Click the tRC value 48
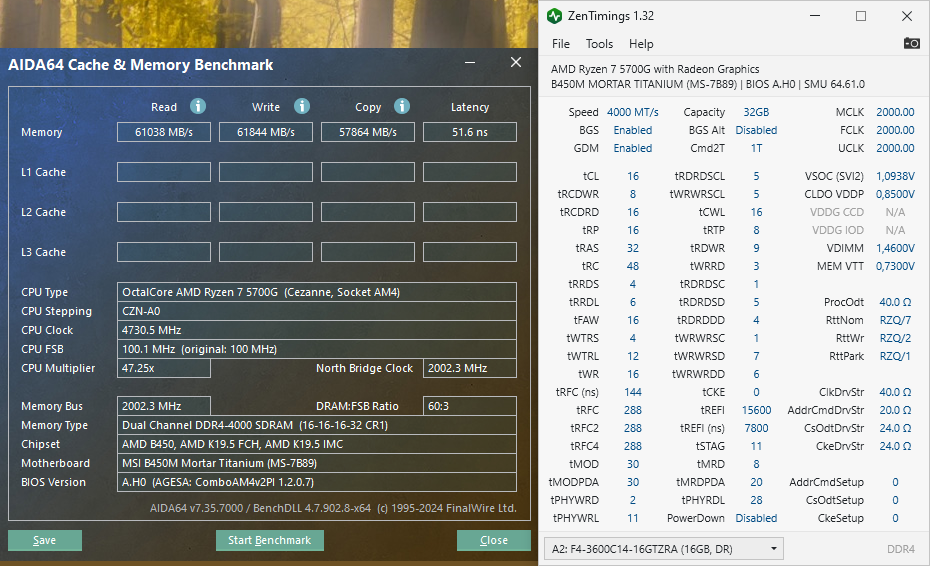 633,266
